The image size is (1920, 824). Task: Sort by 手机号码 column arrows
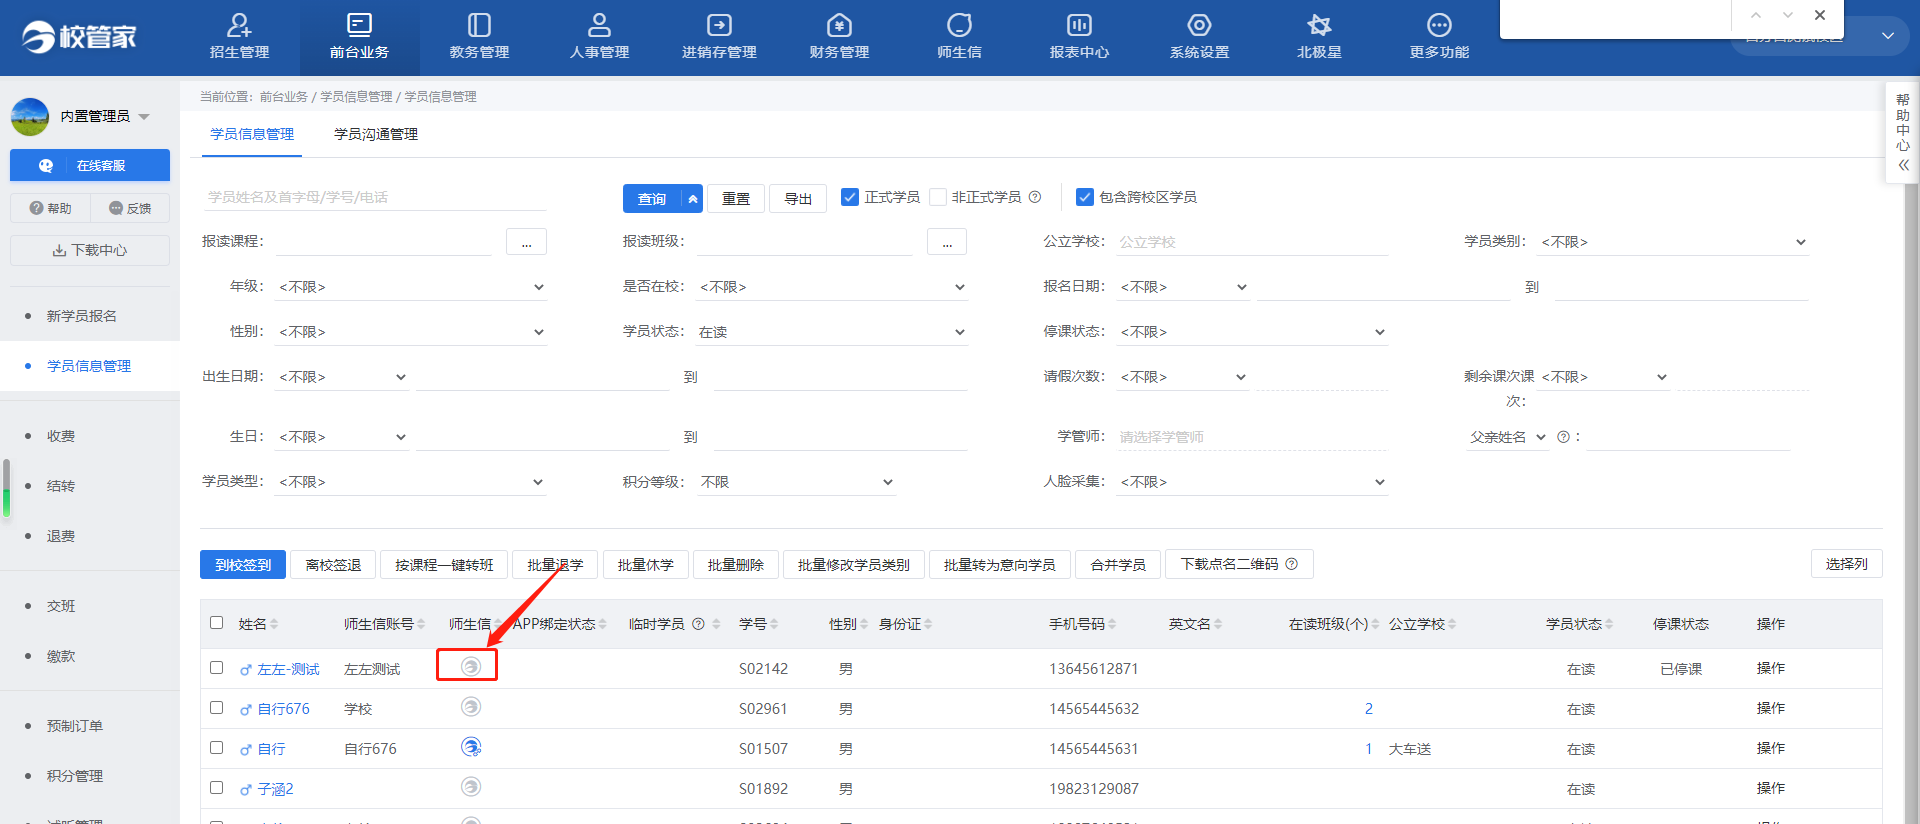click(1112, 624)
